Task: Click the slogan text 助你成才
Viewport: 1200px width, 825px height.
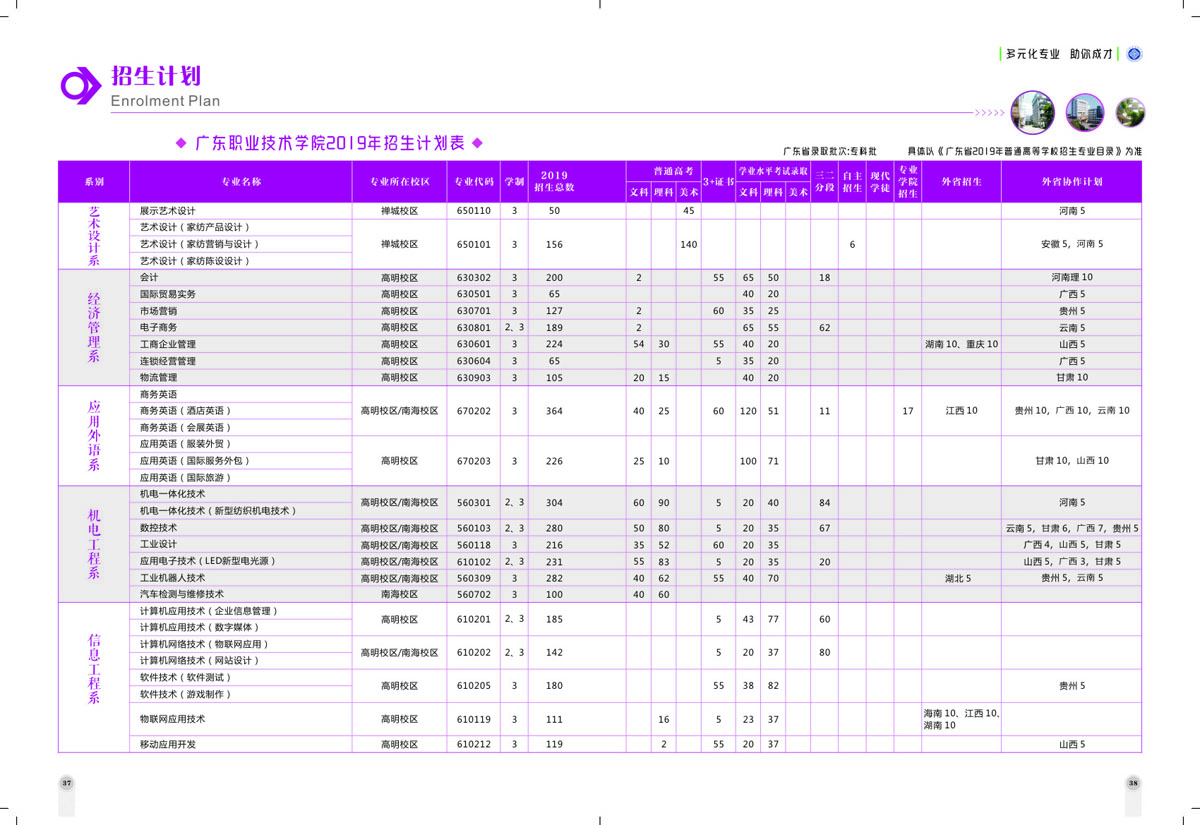Action: tap(1091, 54)
